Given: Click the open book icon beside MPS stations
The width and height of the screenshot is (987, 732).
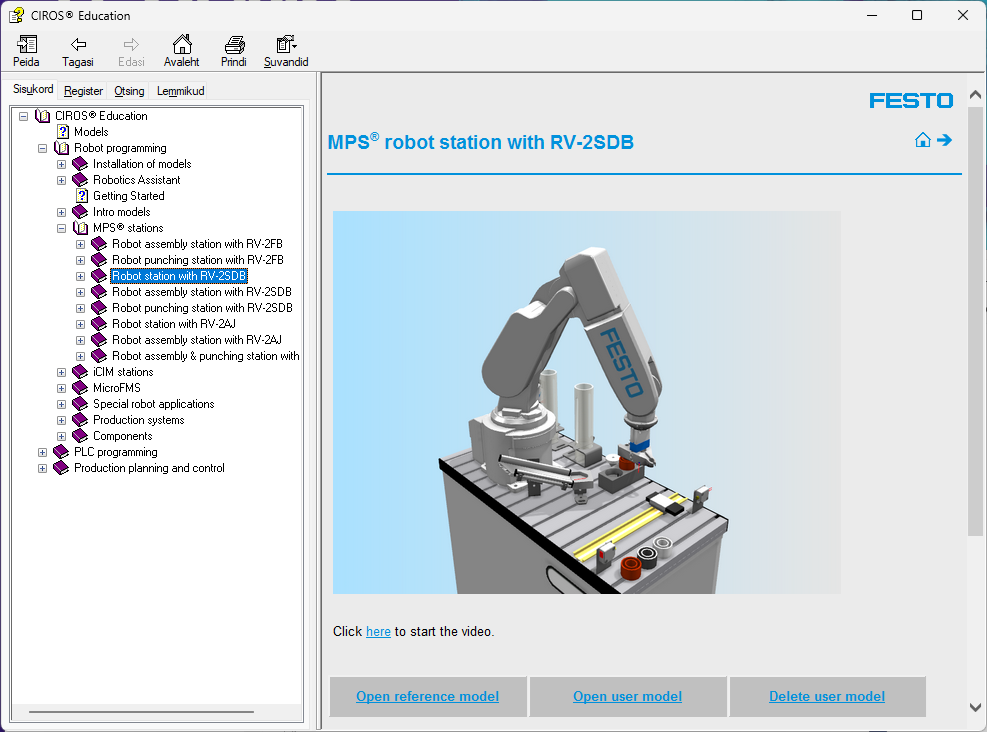Looking at the screenshot, I should 81,228.
